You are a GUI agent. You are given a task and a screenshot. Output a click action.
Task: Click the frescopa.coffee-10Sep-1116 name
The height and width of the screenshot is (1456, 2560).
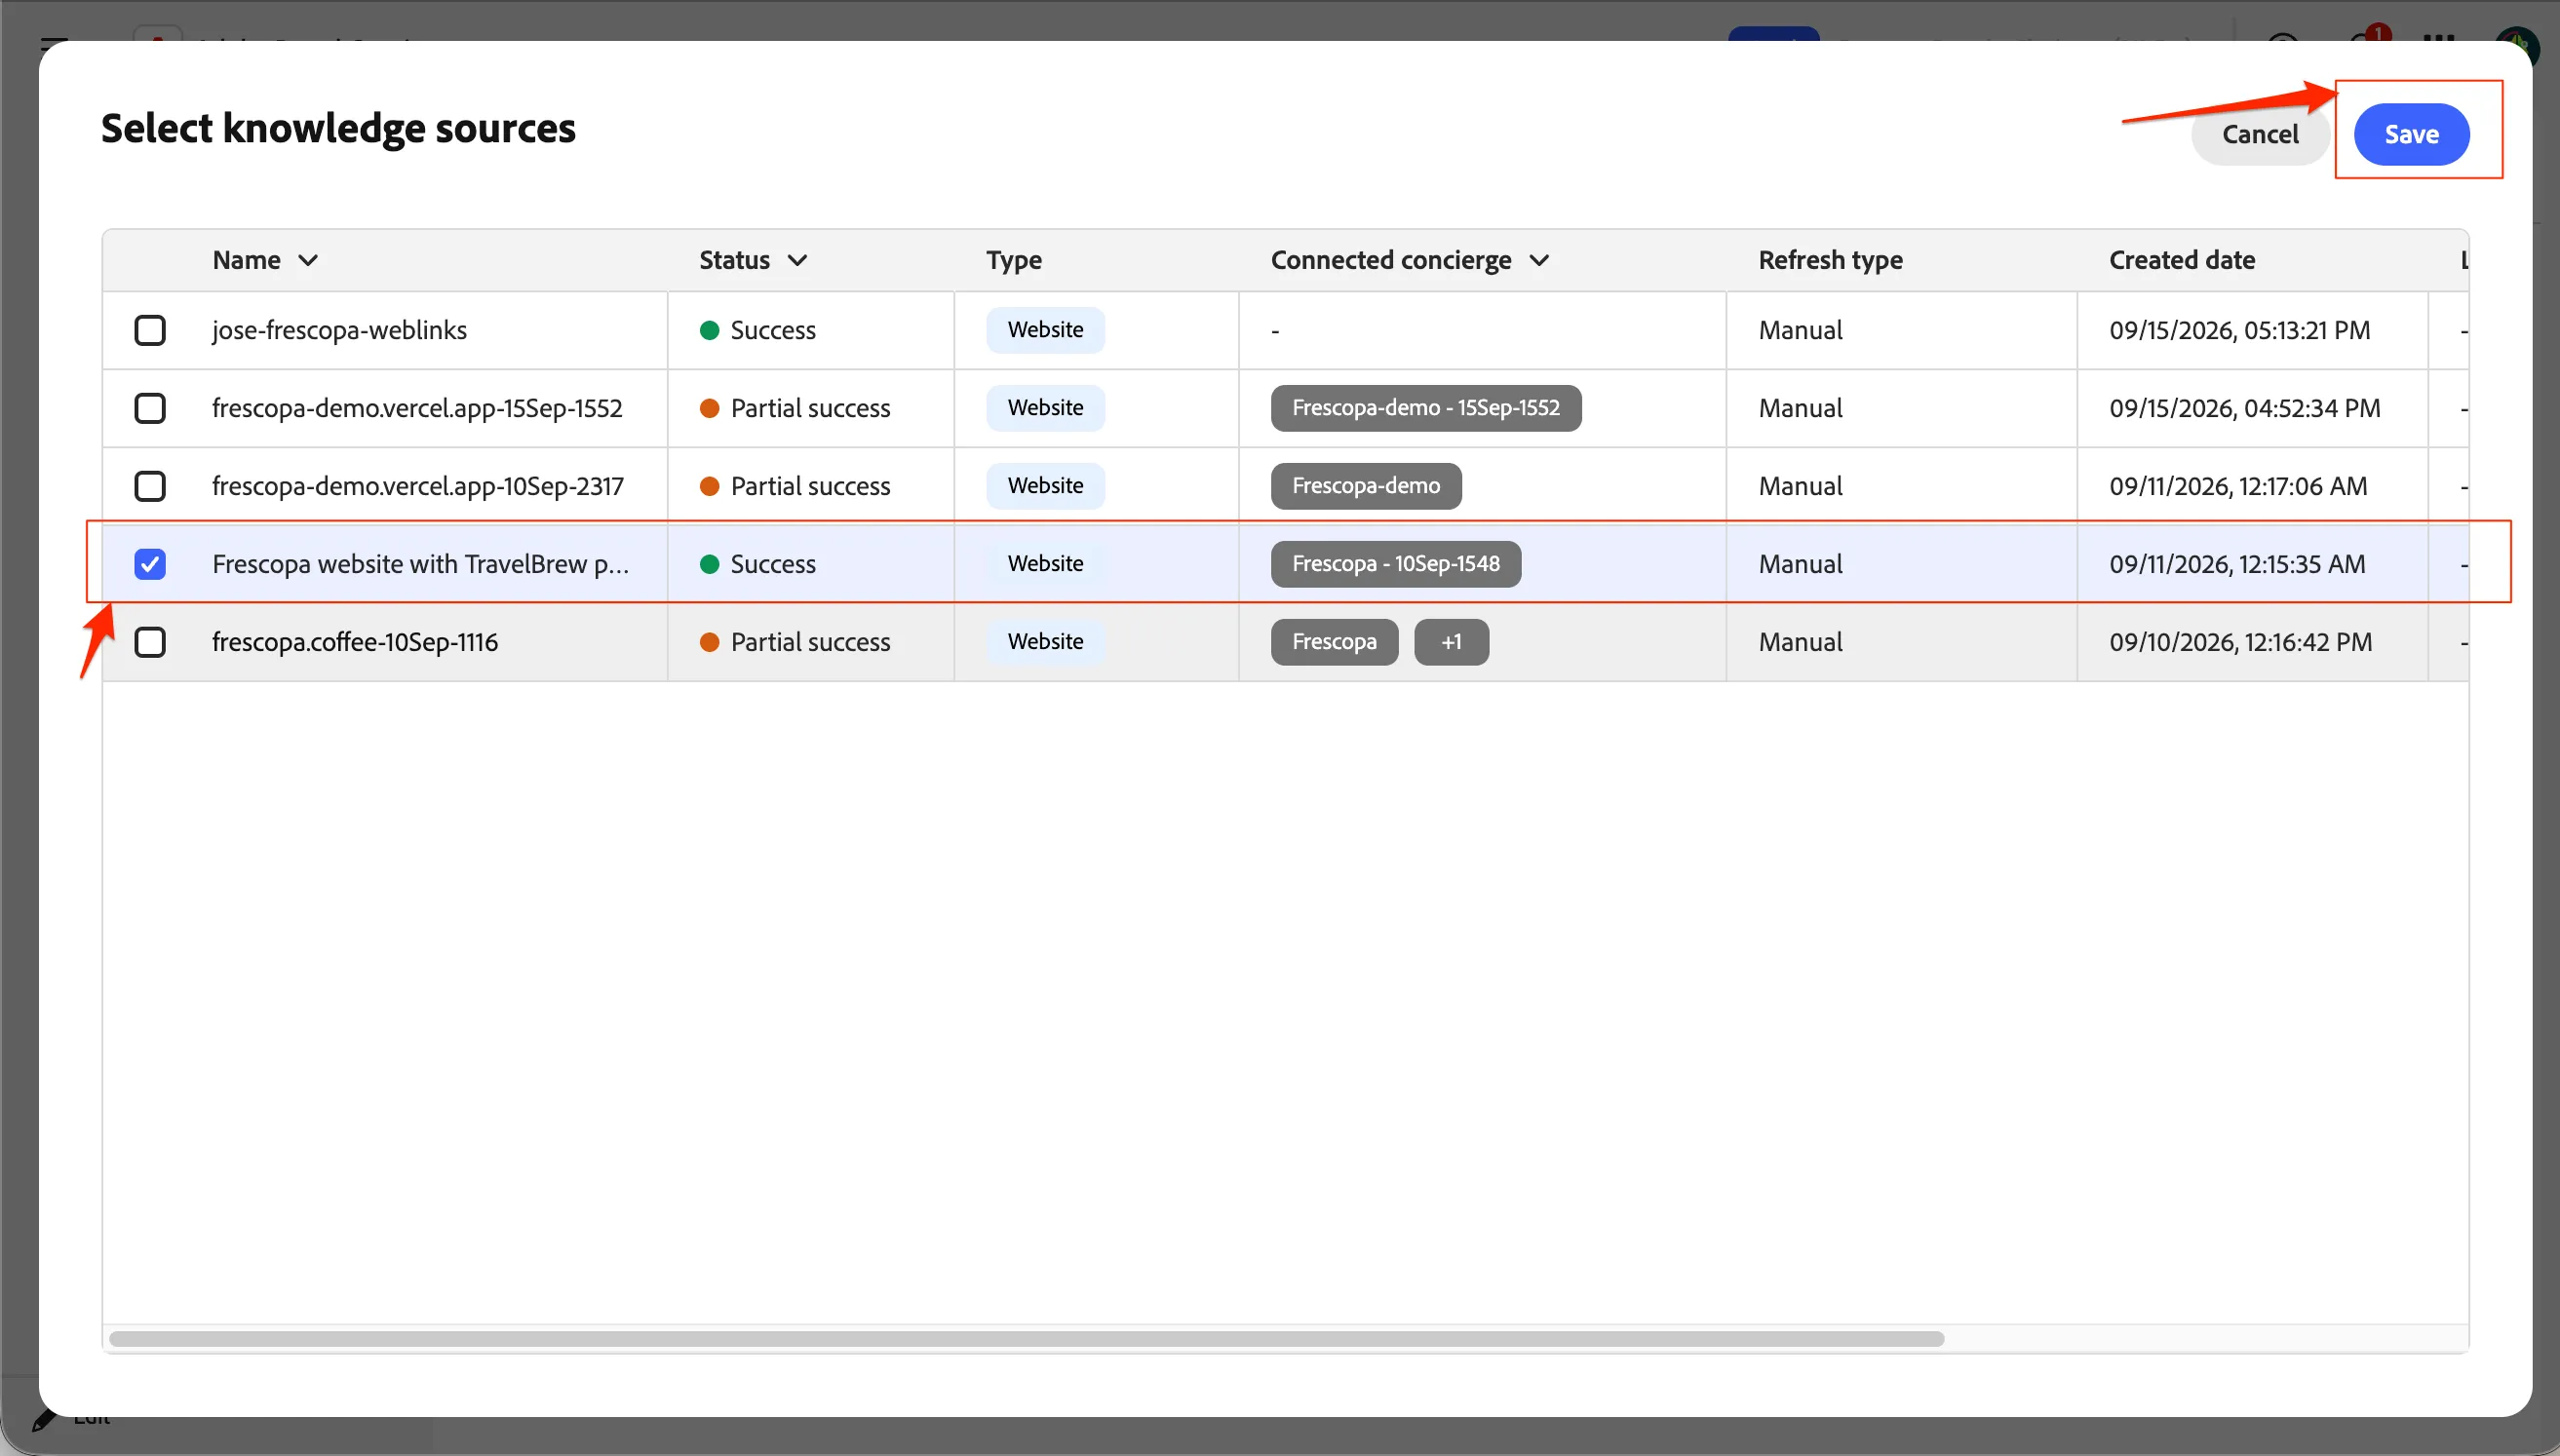(x=355, y=642)
